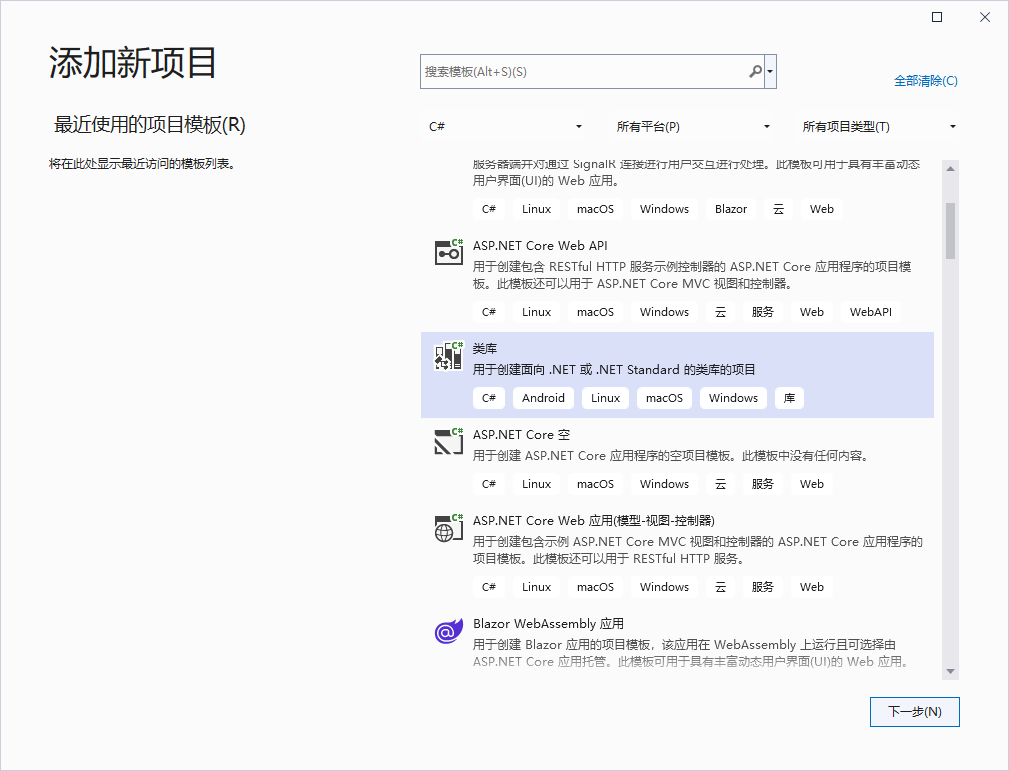The height and width of the screenshot is (771, 1009).
Task: Open the 所有项目类型(T) dropdown
Action: [879, 126]
